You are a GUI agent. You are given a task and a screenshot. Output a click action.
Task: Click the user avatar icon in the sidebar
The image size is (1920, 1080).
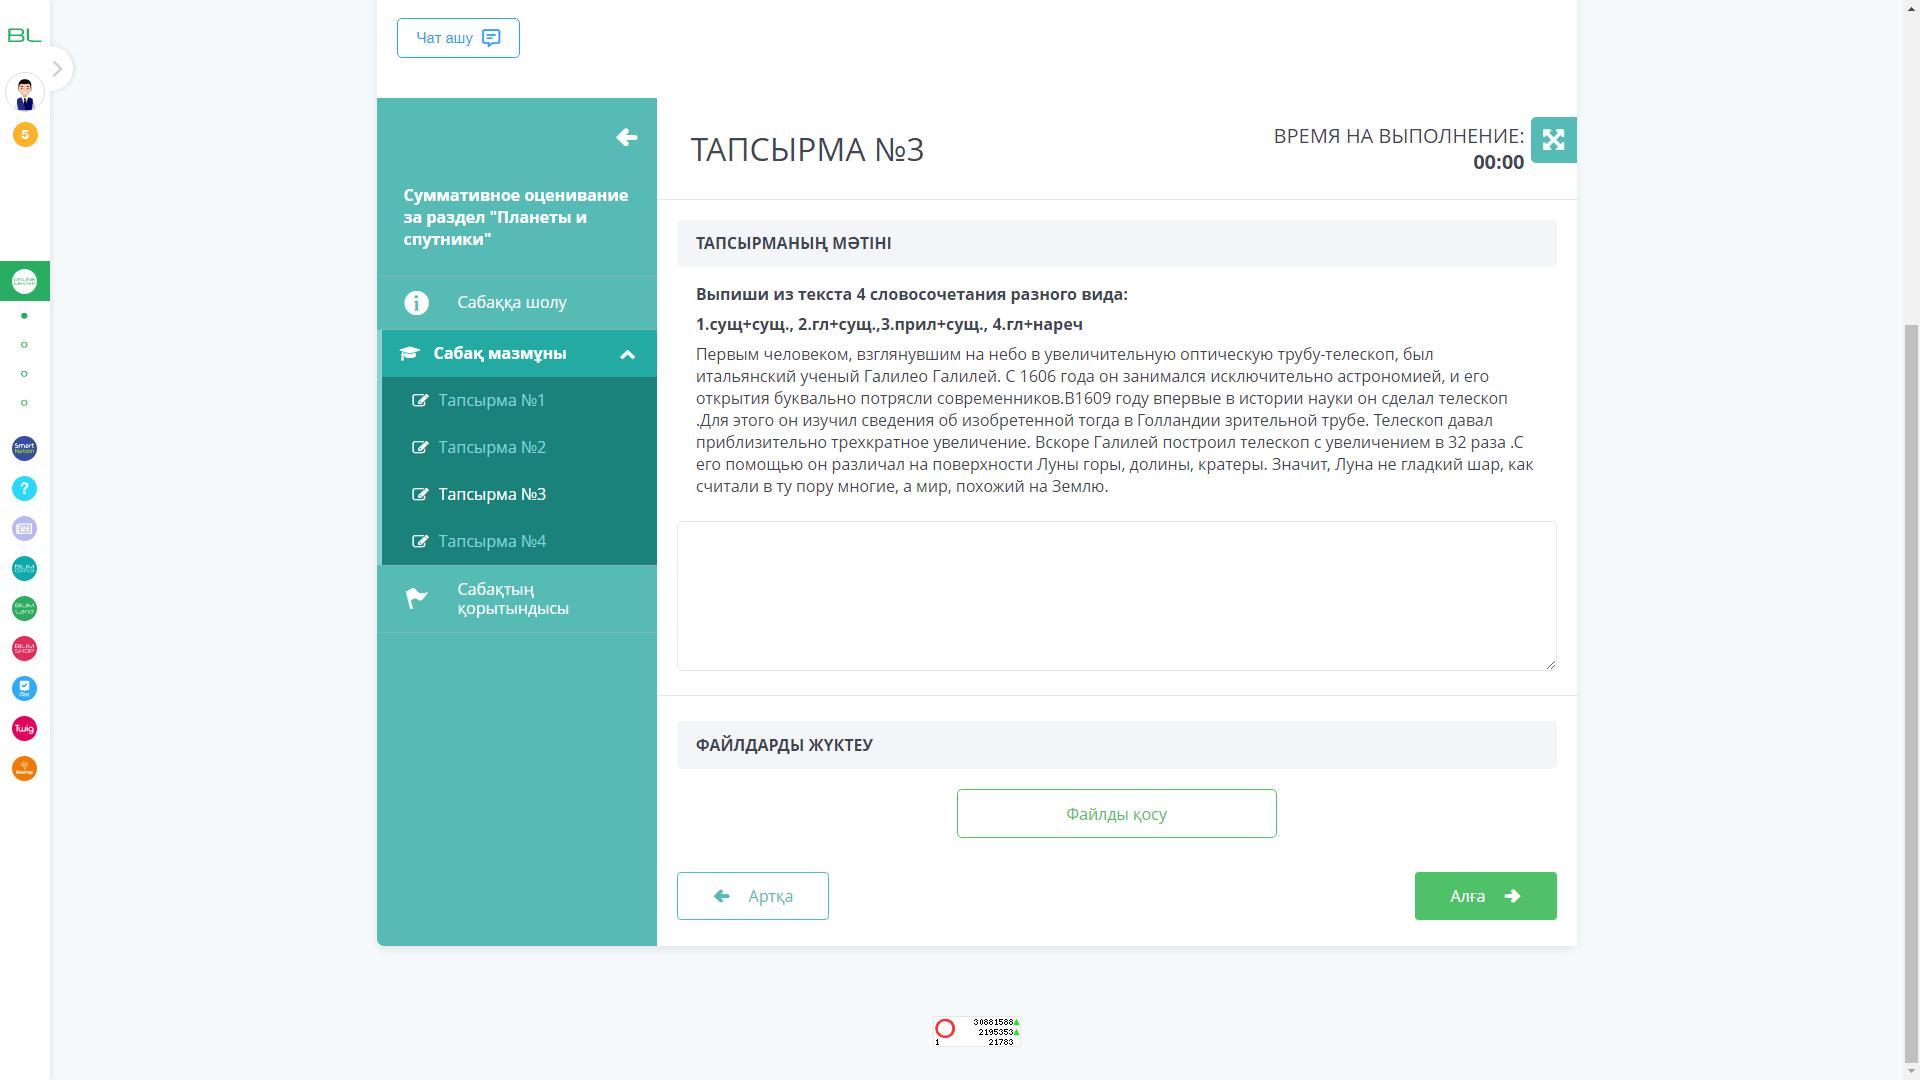point(25,93)
